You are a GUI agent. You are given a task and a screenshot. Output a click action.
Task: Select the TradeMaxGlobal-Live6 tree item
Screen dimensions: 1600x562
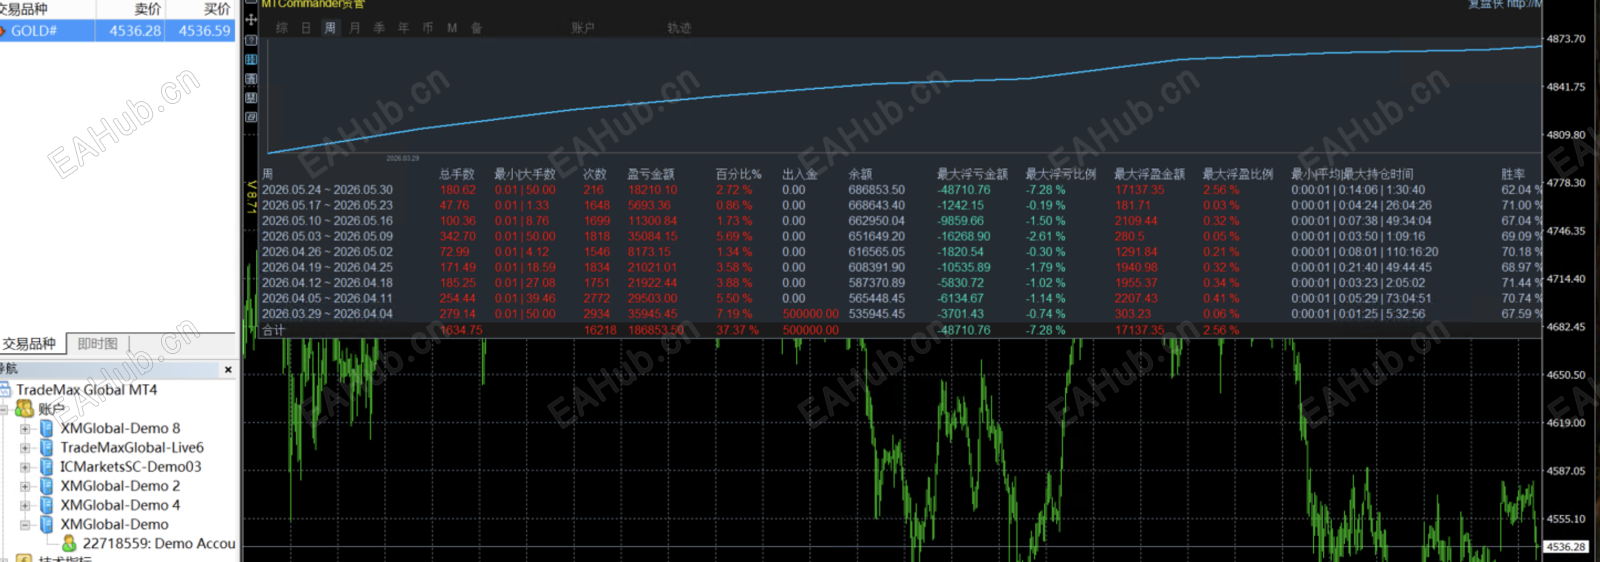(132, 447)
